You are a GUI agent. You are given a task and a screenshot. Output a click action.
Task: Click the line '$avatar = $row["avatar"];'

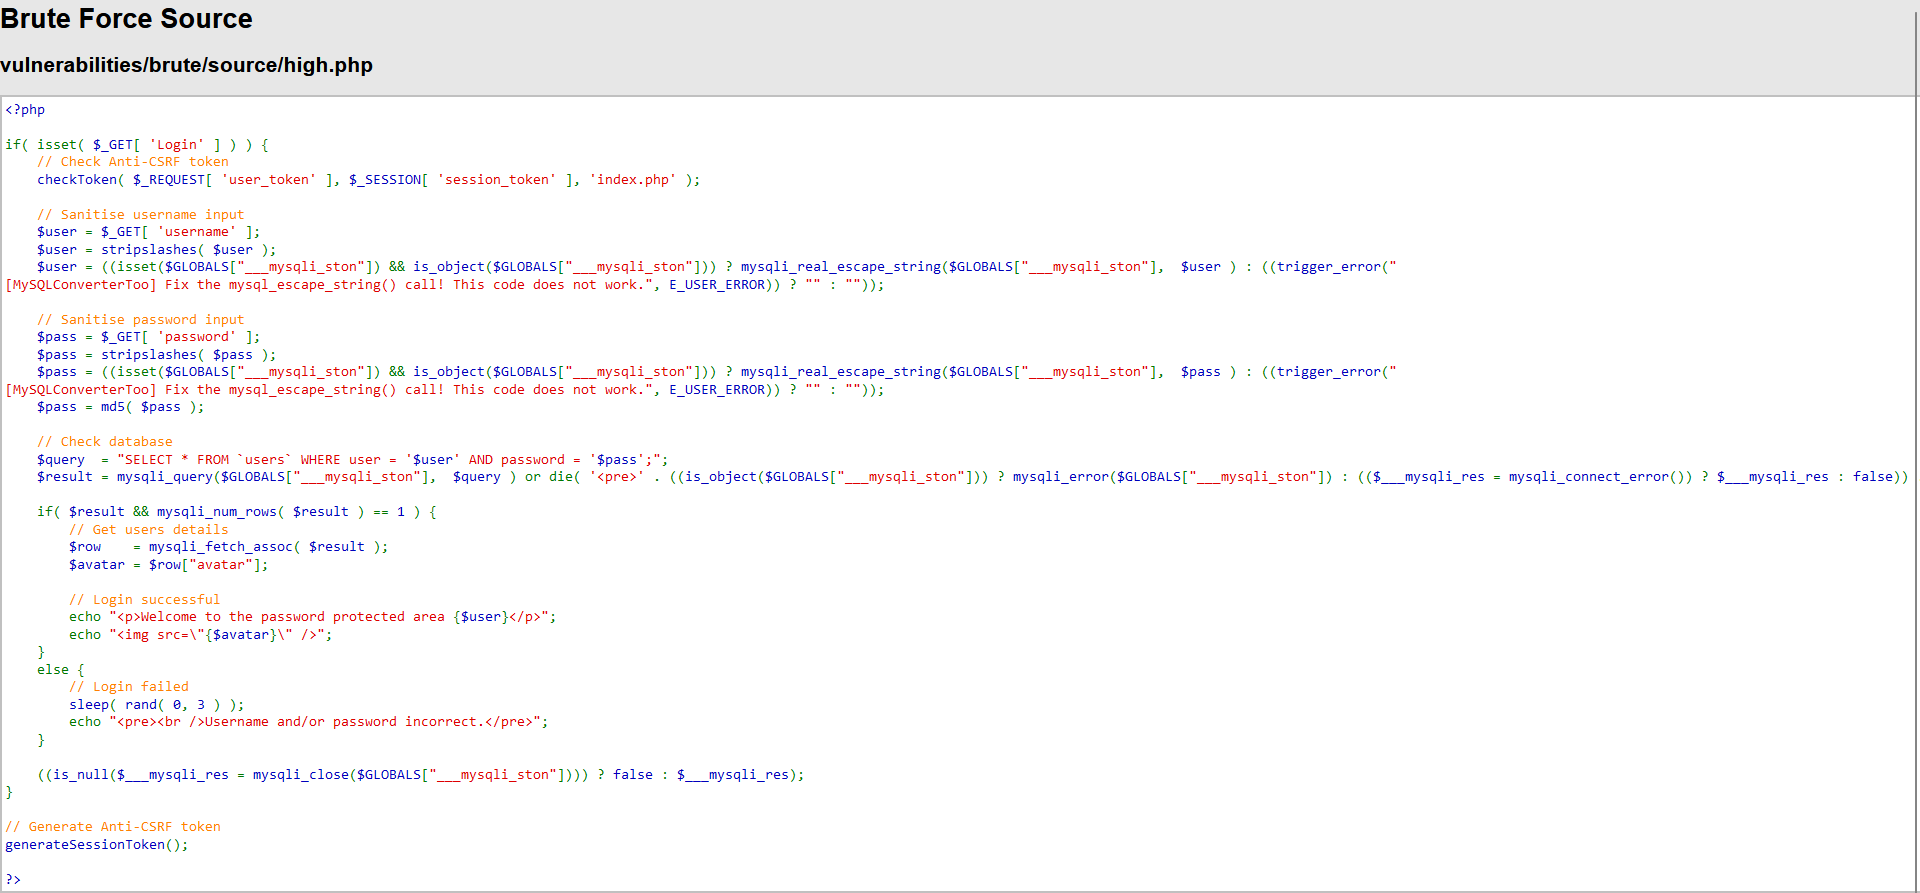(x=169, y=565)
